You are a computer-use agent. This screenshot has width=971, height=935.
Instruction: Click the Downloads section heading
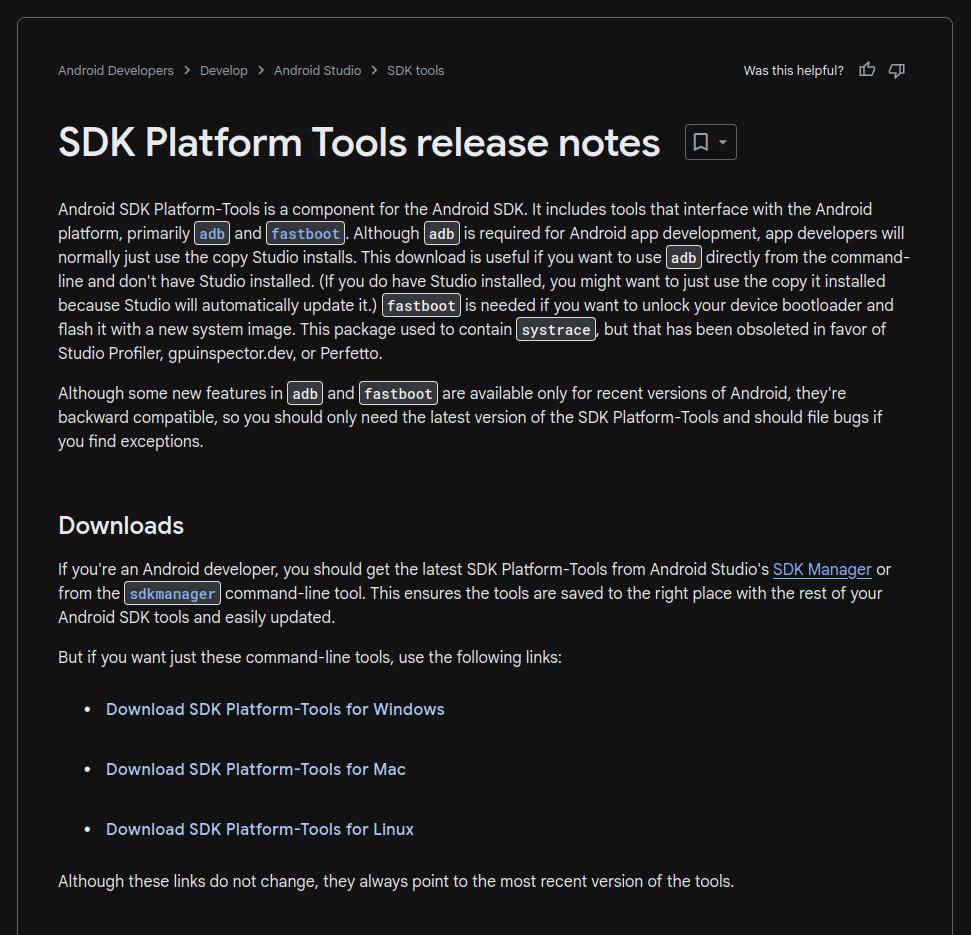121,526
